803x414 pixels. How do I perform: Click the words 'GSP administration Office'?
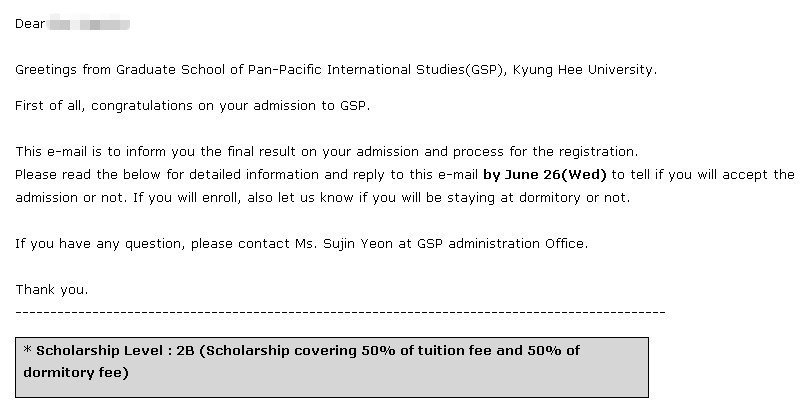(501, 244)
